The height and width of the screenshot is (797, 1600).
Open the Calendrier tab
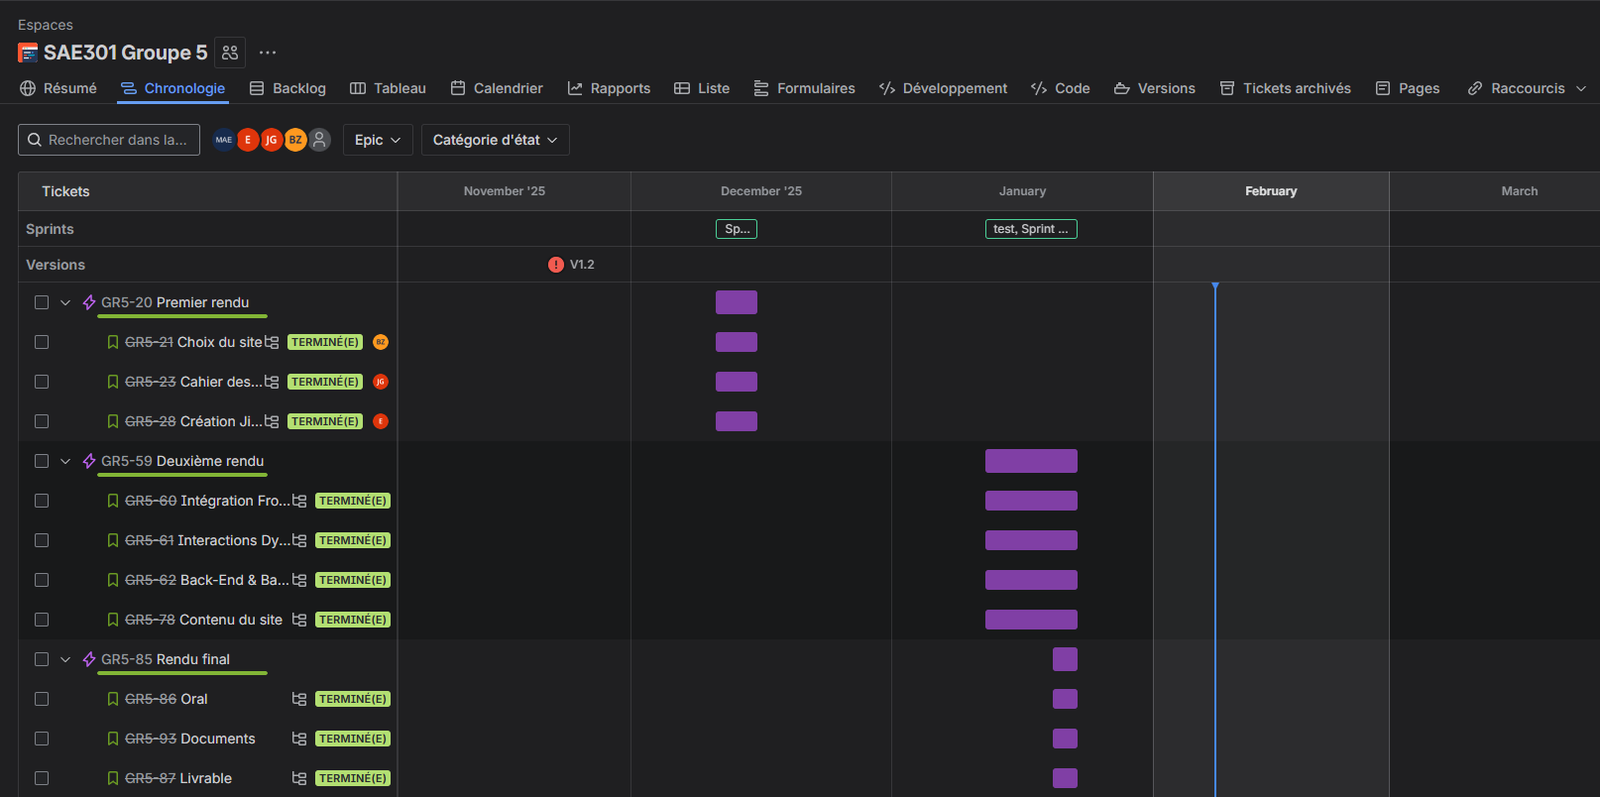497,88
